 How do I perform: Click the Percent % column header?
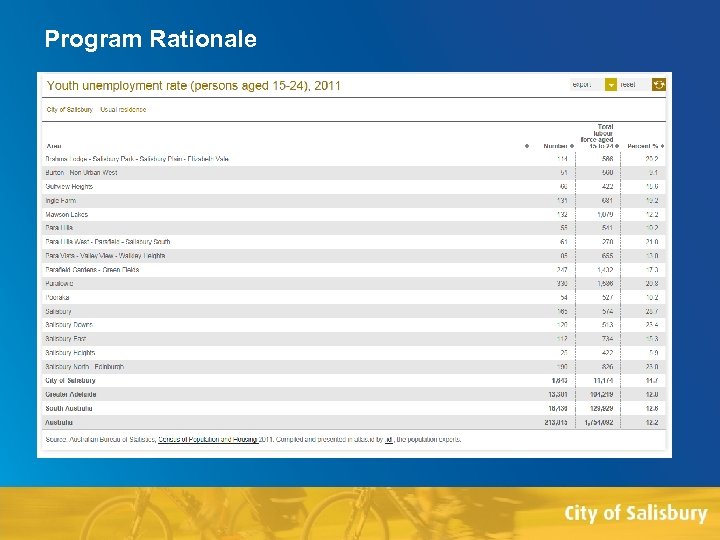click(643, 146)
